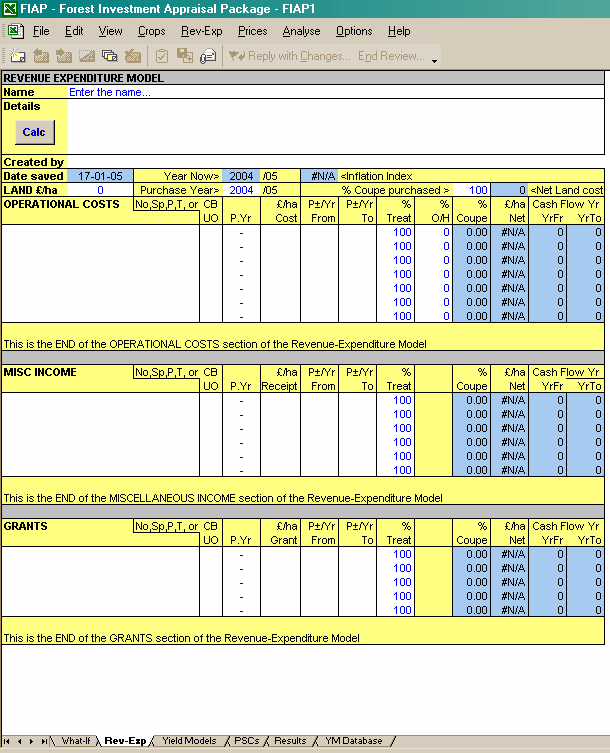
Task: Click the Show All Comments toolbar icon
Action: point(110,56)
